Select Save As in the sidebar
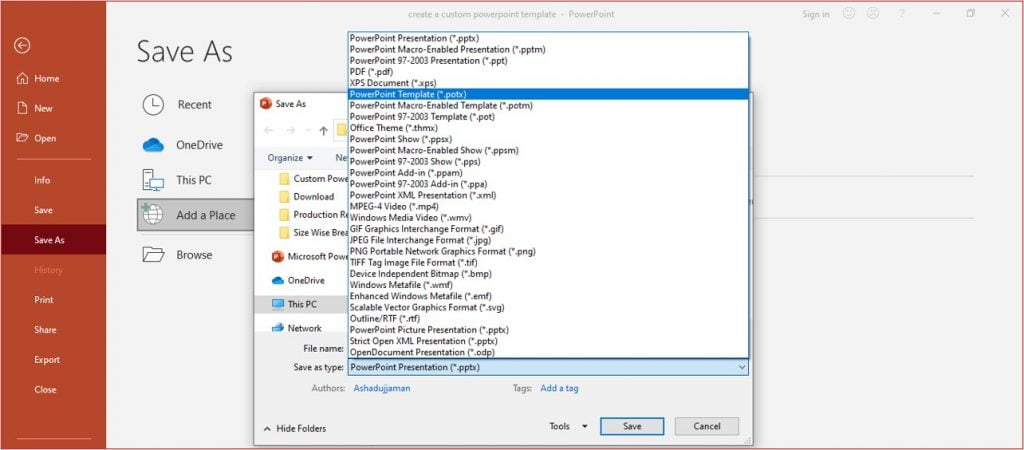The width and height of the screenshot is (1024, 450). click(x=53, y=240)
